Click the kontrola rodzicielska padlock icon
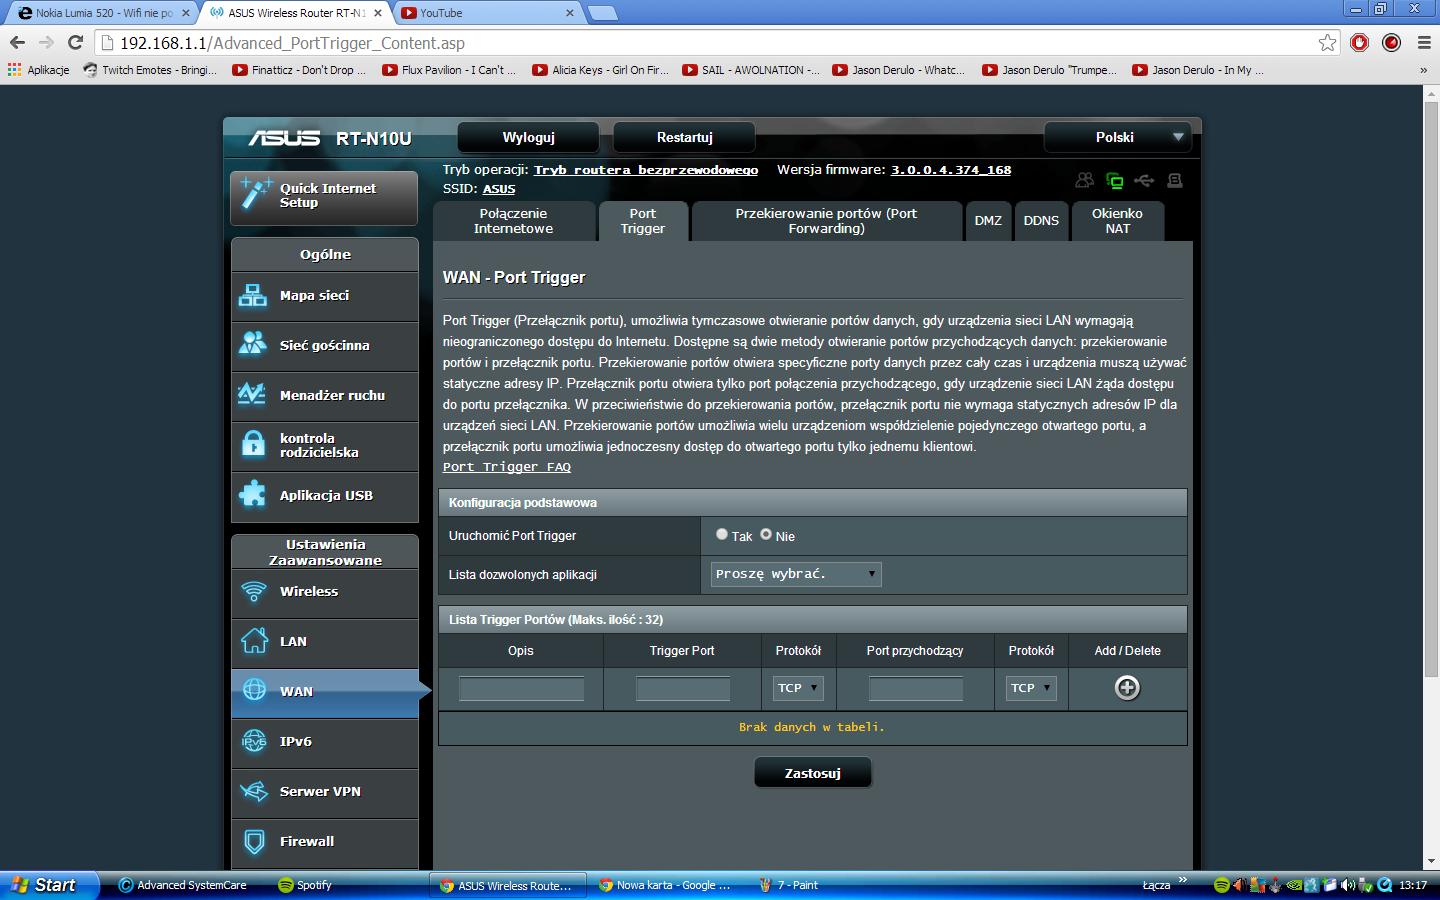Viewport: 1440px width, 900px height. point(253,444)
